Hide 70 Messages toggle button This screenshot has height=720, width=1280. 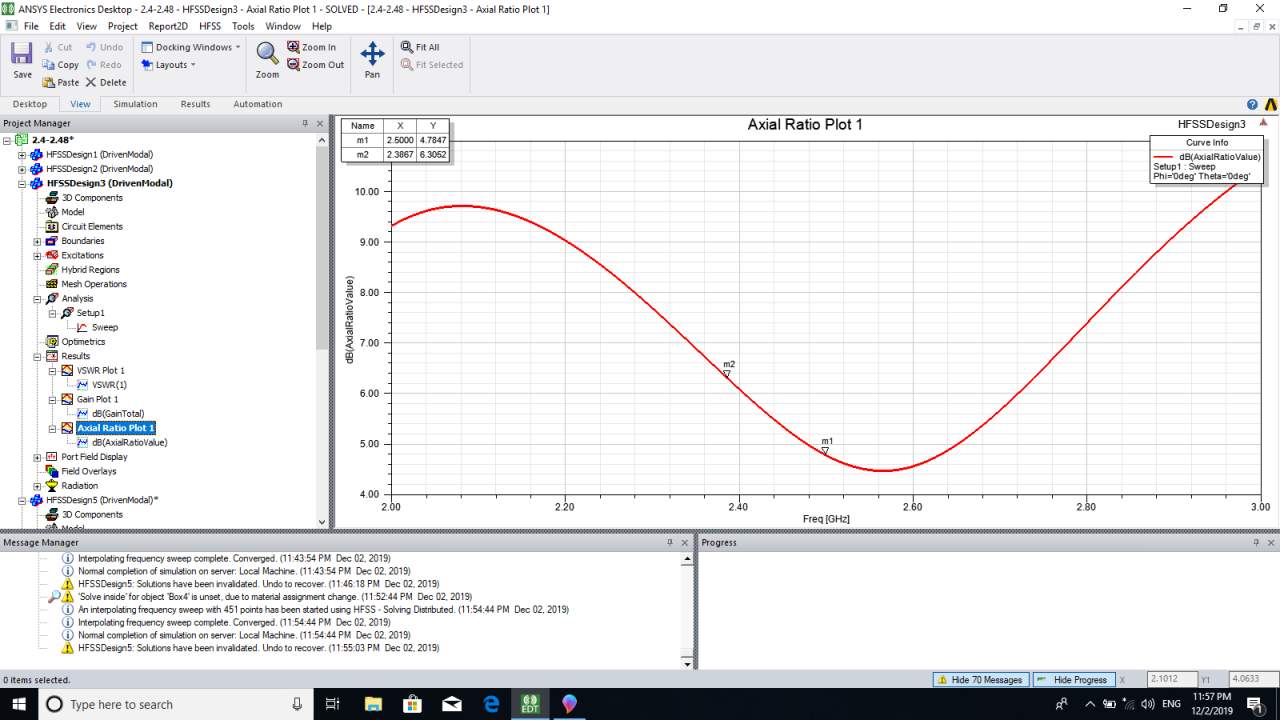[x=978, y=680]
